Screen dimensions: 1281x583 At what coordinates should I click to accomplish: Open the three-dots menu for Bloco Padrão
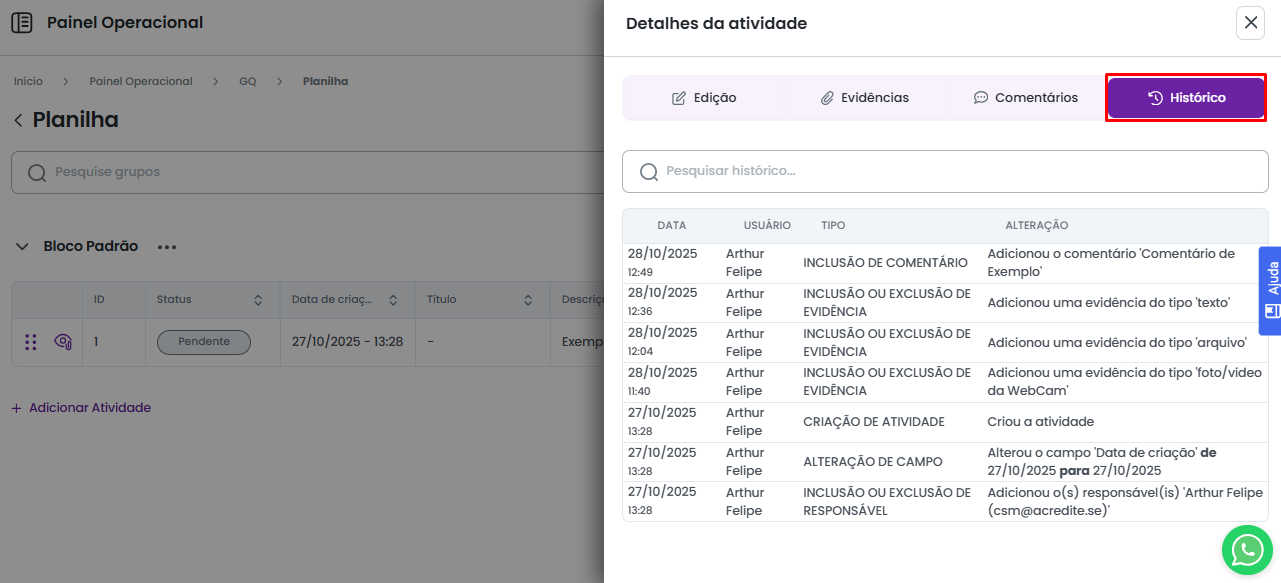click(166, 247)
